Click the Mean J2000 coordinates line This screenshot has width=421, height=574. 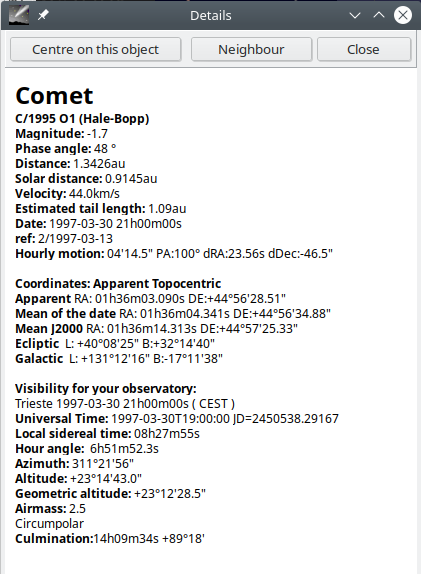click(157, 329)
